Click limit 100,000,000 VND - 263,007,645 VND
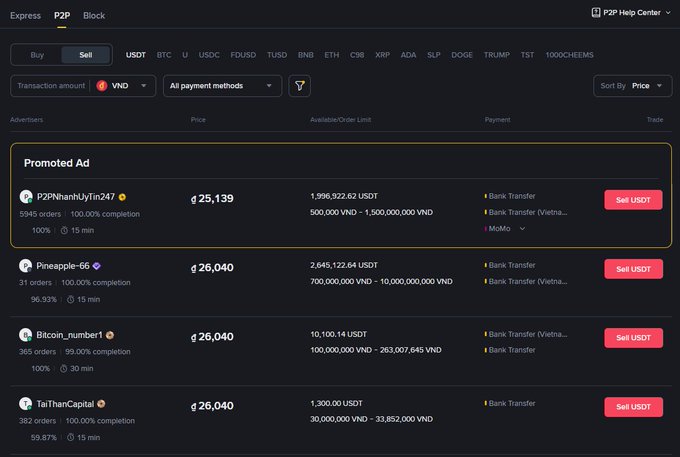 tap(376, 350)
